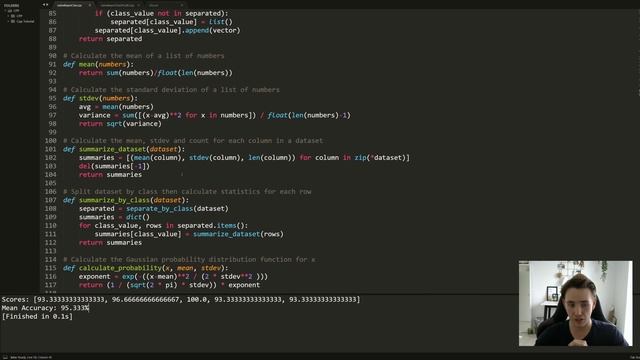This screenshot has height=360, width=640.
Task: Close the active first editor tab
Action: (x=90, y=5)
